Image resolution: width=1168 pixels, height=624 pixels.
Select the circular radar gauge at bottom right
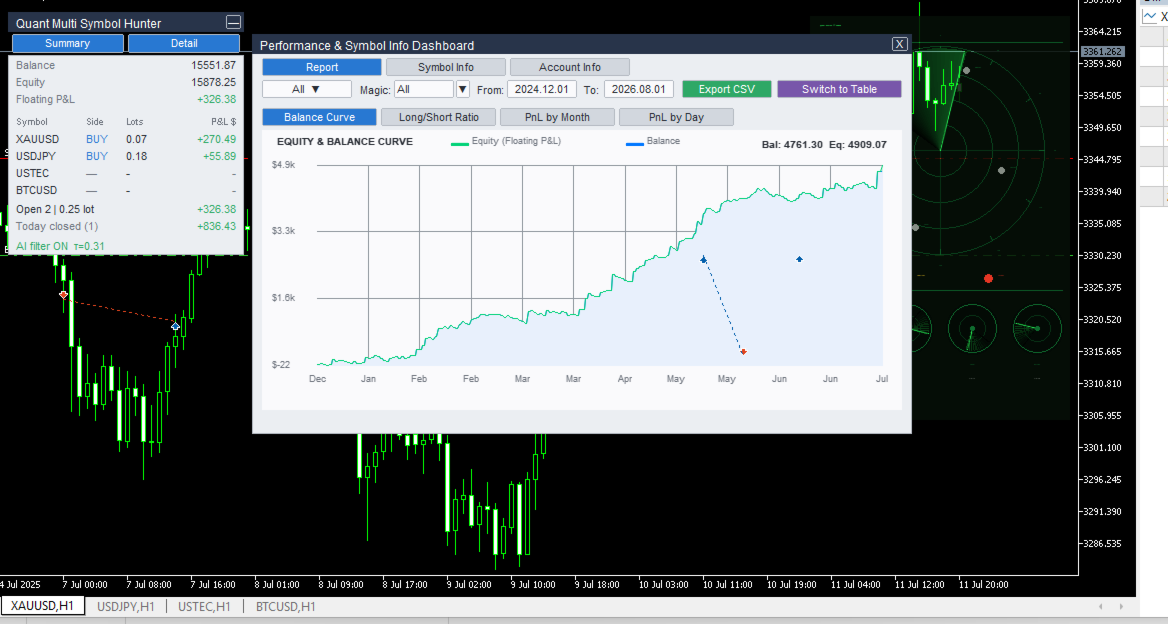point(1038,328)
